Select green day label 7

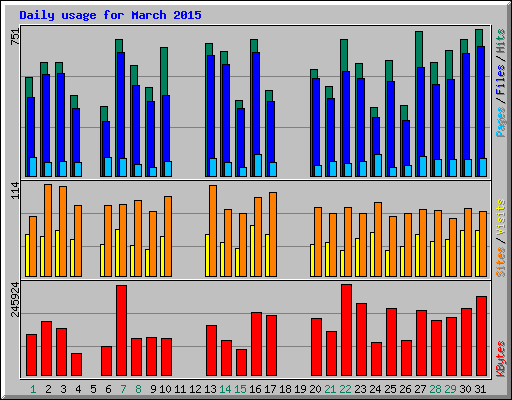click(123, 389)
